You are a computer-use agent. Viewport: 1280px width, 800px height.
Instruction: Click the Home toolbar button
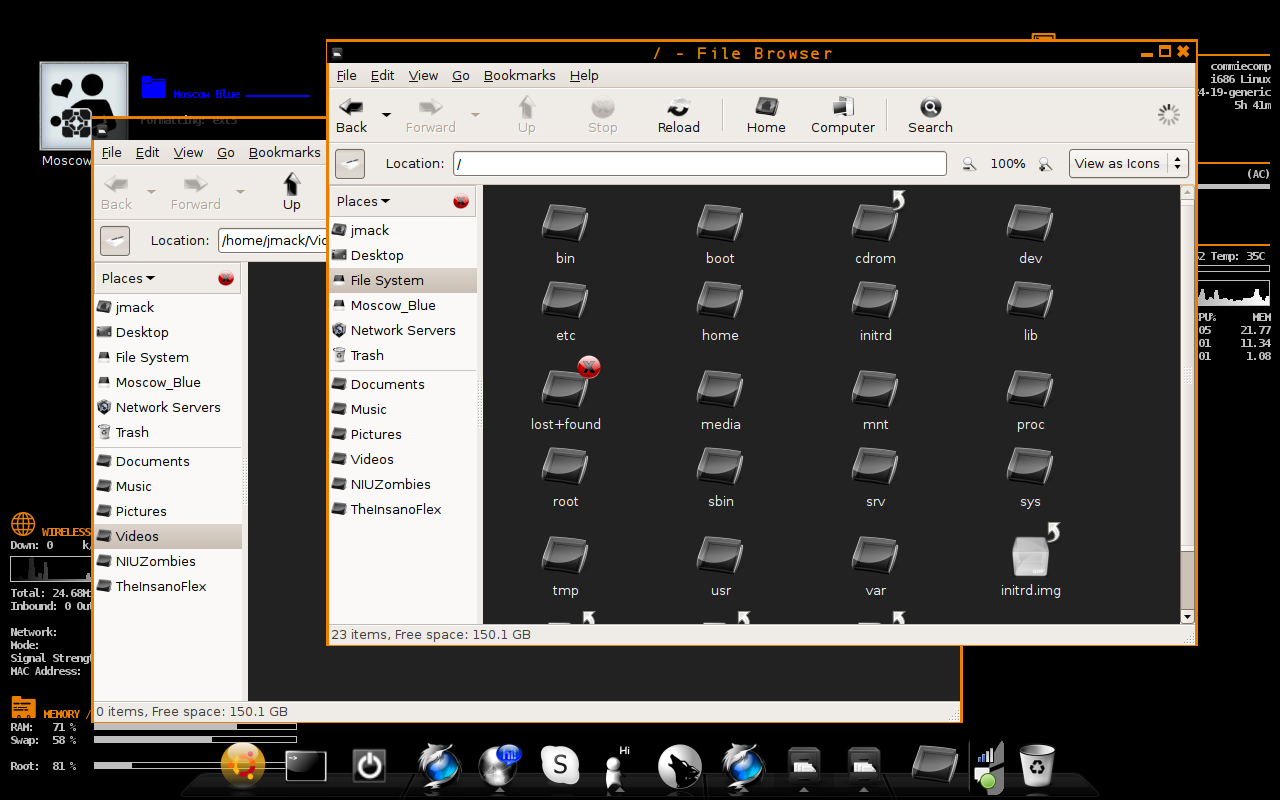766,115
